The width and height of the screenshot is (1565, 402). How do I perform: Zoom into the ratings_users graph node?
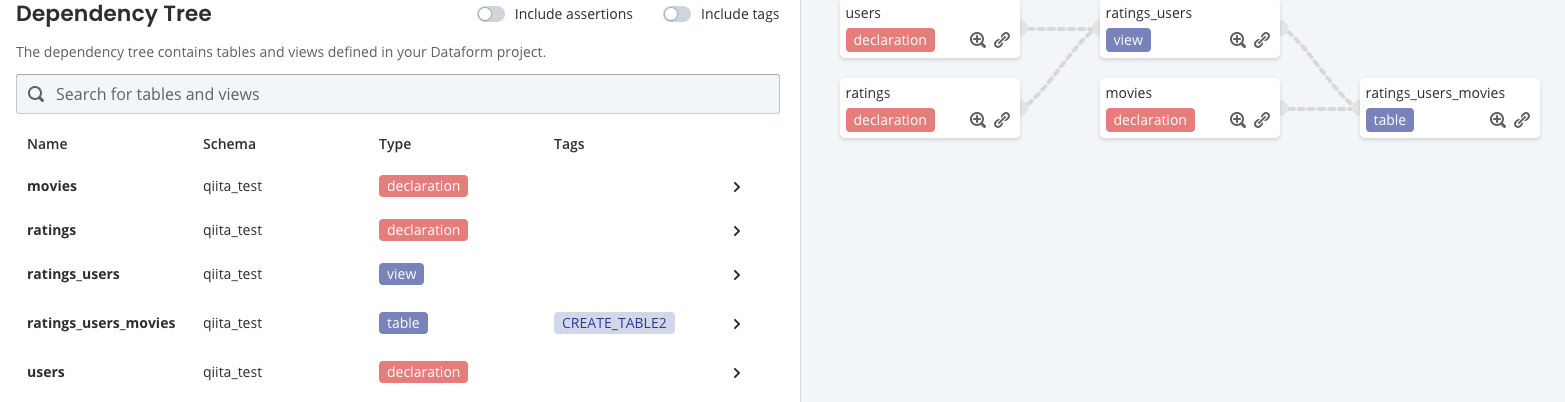(1238, 40)
